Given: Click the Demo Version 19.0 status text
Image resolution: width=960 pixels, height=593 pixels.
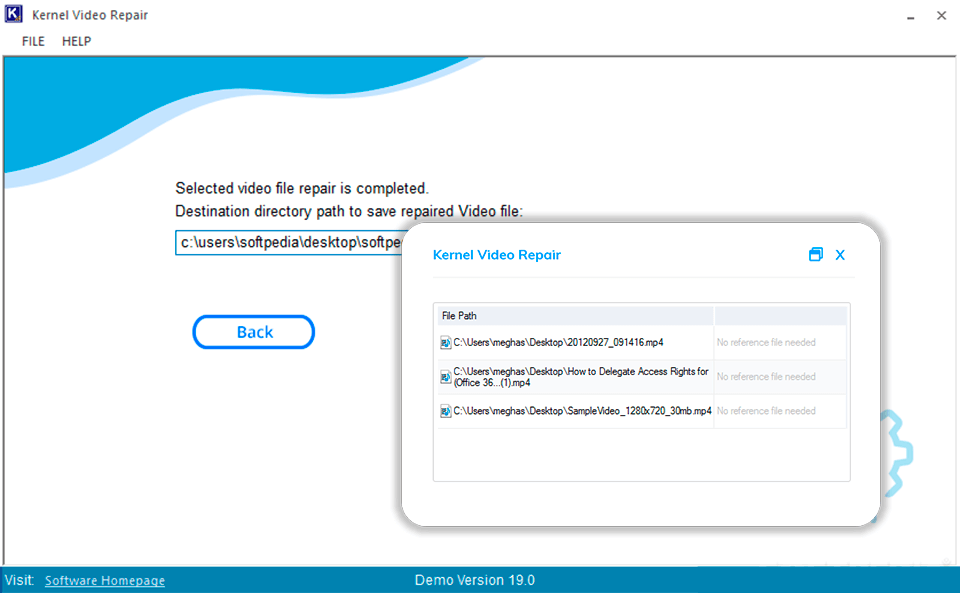Looking at the screenshot, I should point(475,580).
